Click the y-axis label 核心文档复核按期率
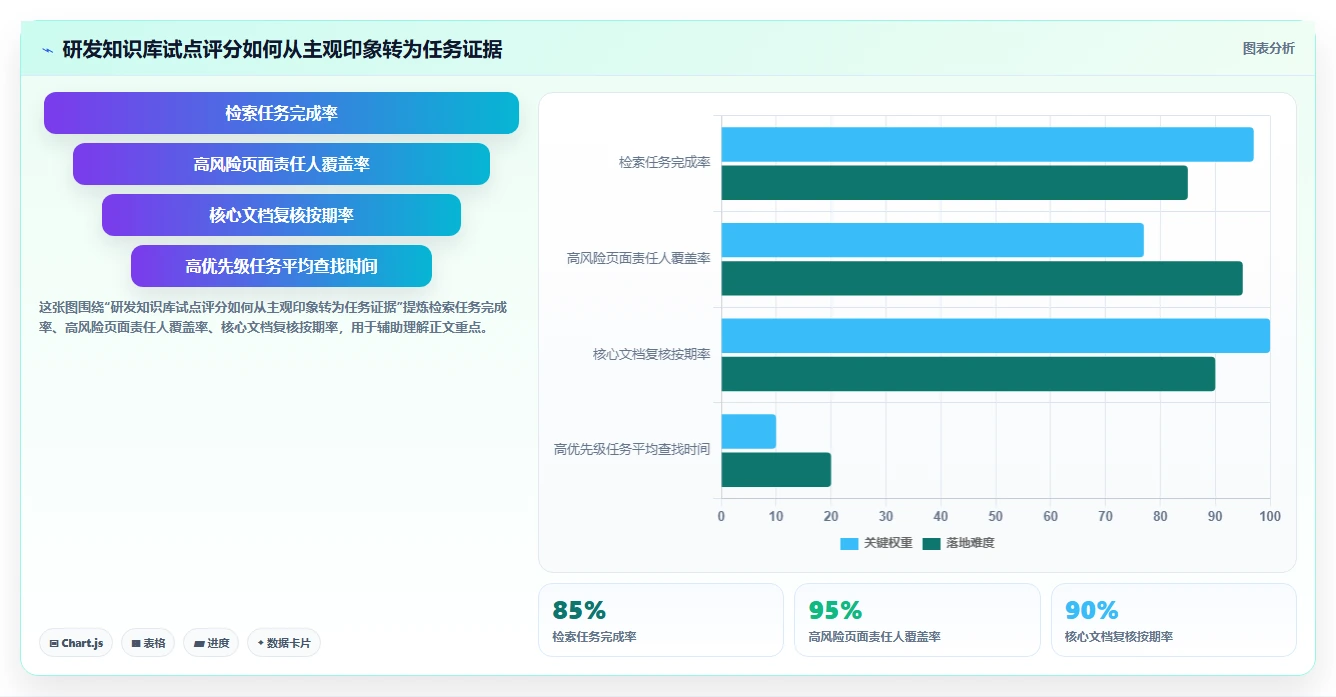 coord(651,354)
